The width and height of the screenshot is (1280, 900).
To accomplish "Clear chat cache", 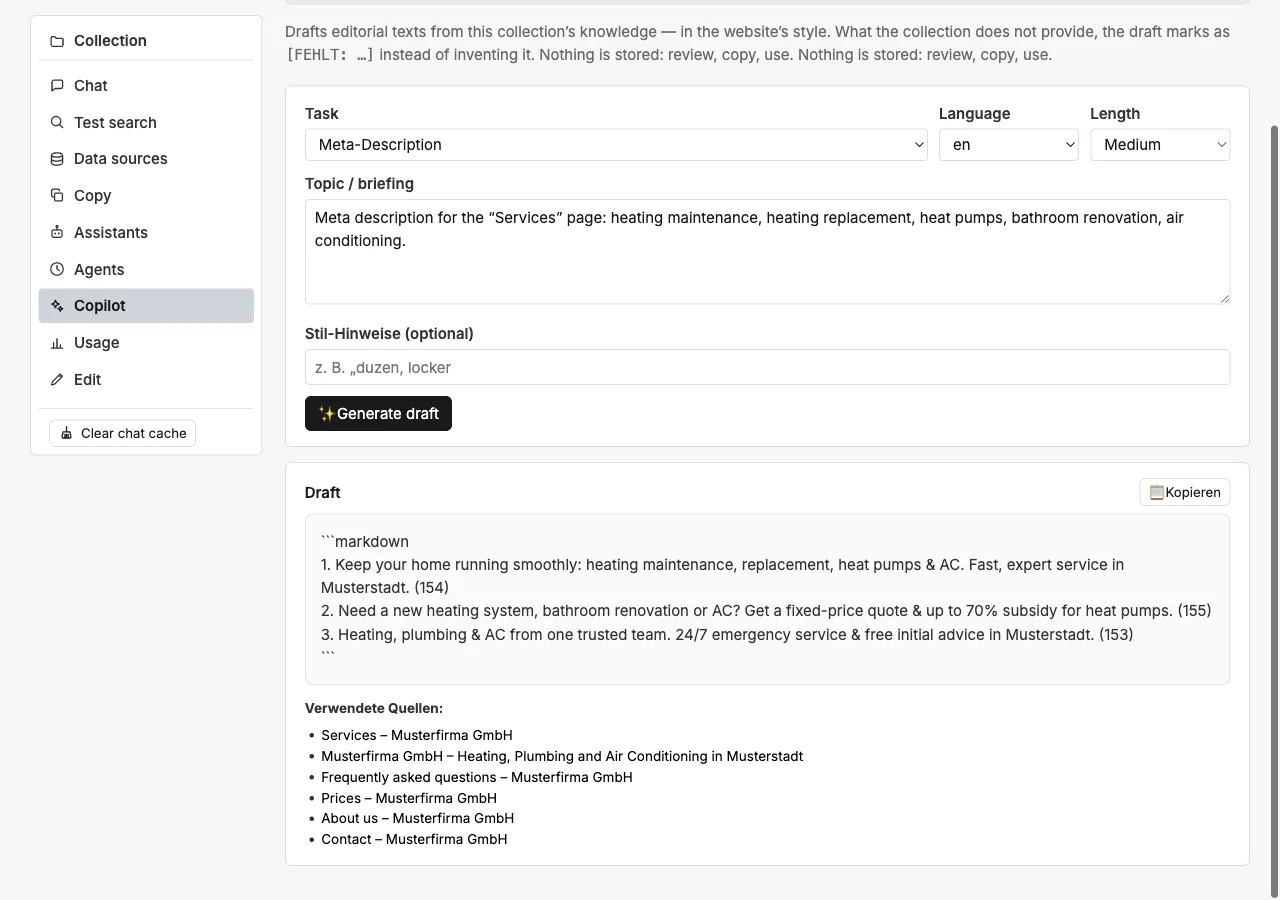I will [122, 434].
